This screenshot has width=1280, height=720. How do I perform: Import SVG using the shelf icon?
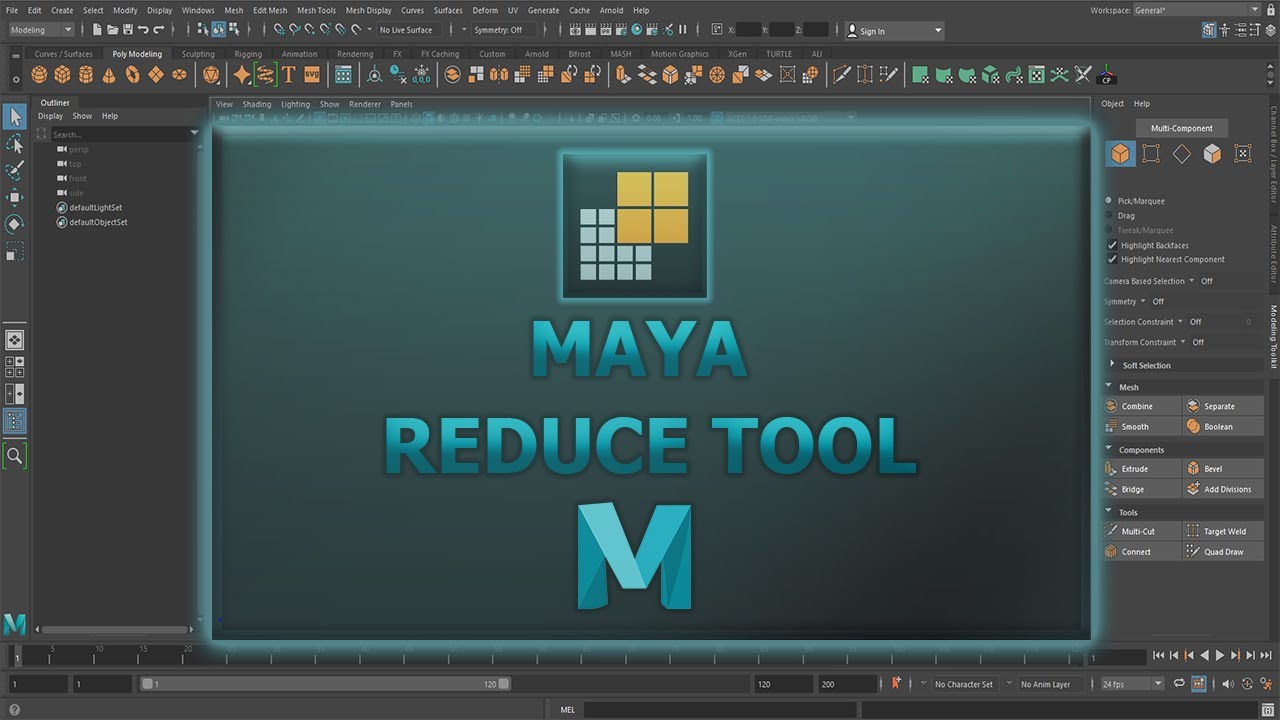click(x=312, y=74)
